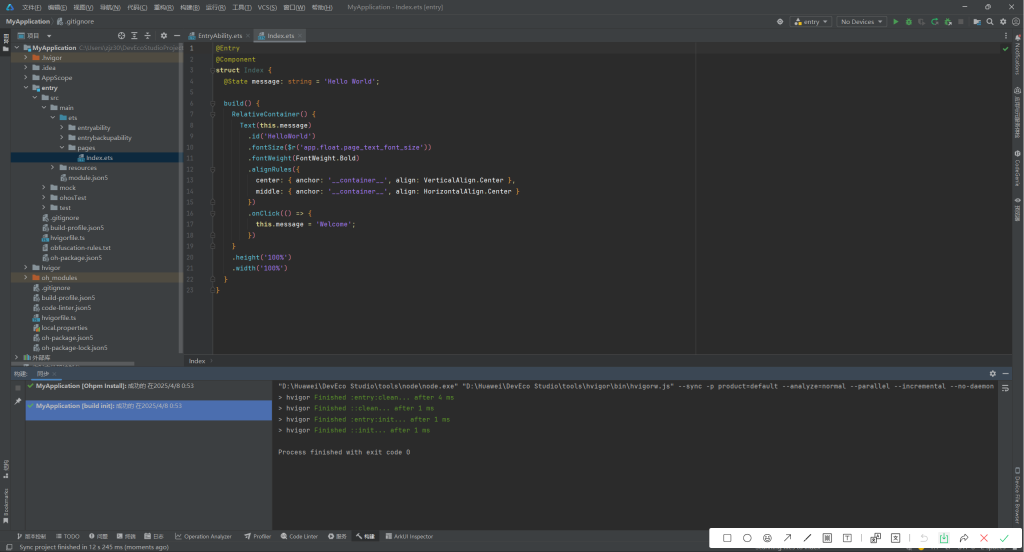The height and width of the screenshot is (552, 1024).
Task: Open IDE settings gear in top toolbar
Action: pos(1001,21)
